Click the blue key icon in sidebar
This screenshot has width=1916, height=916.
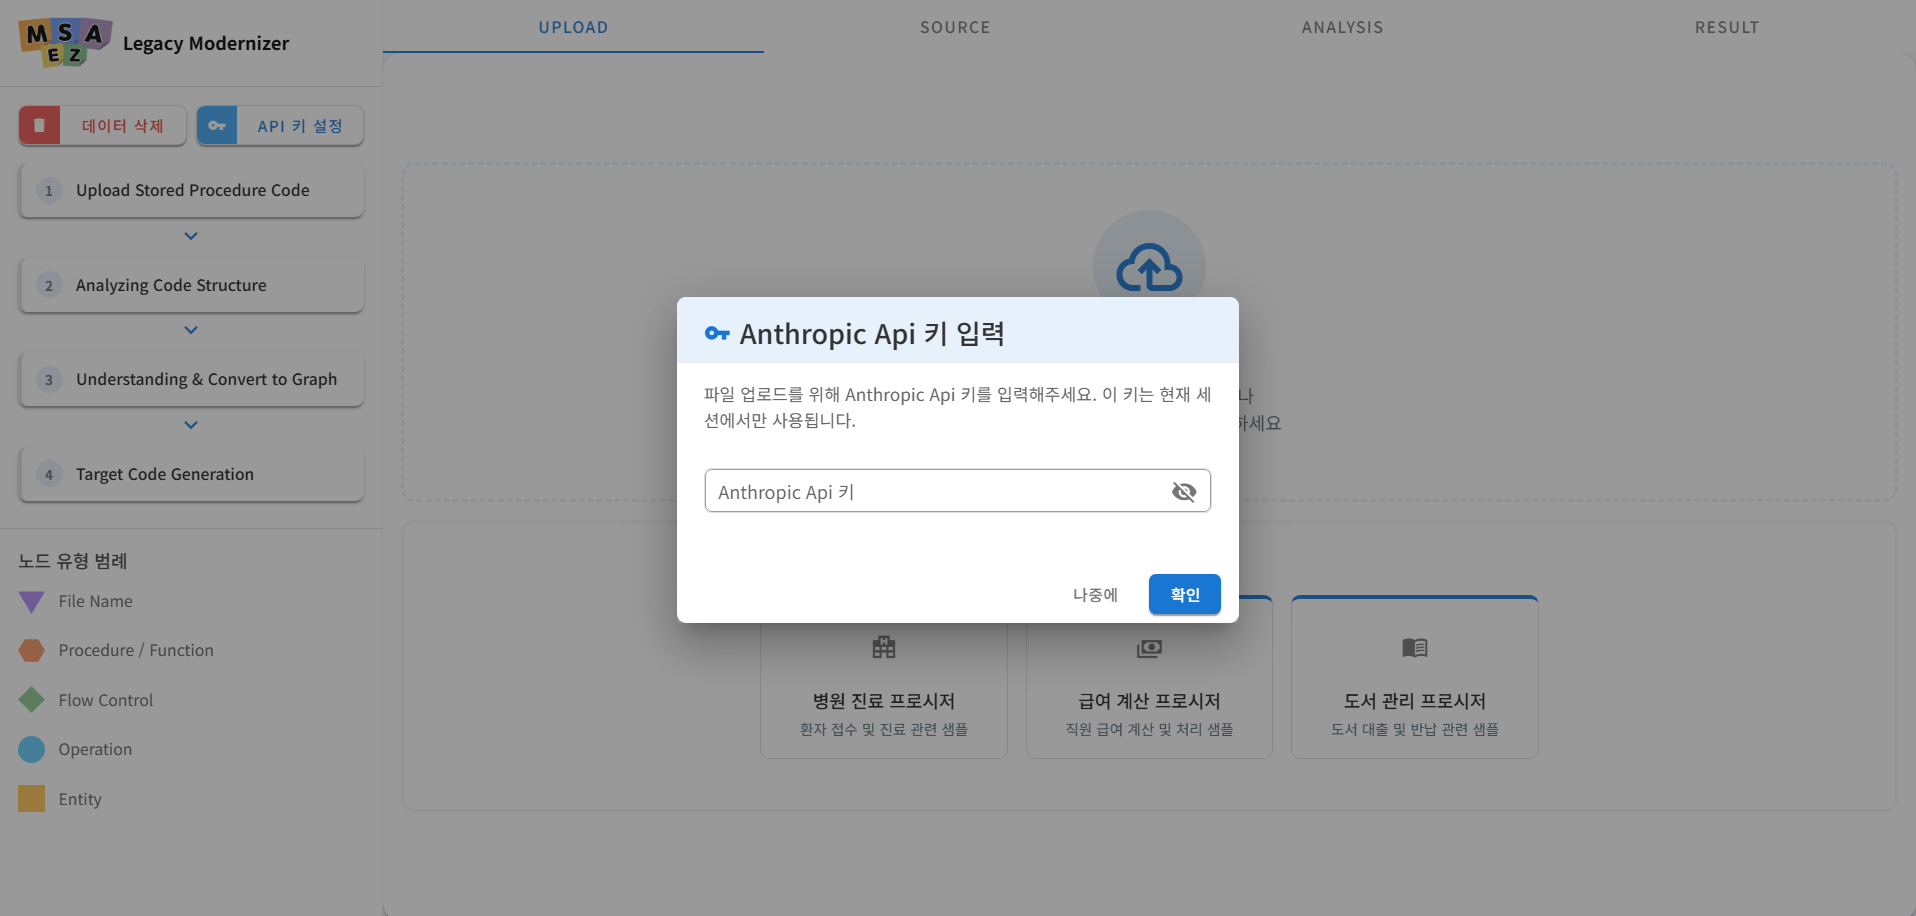(x=217, y=126)
